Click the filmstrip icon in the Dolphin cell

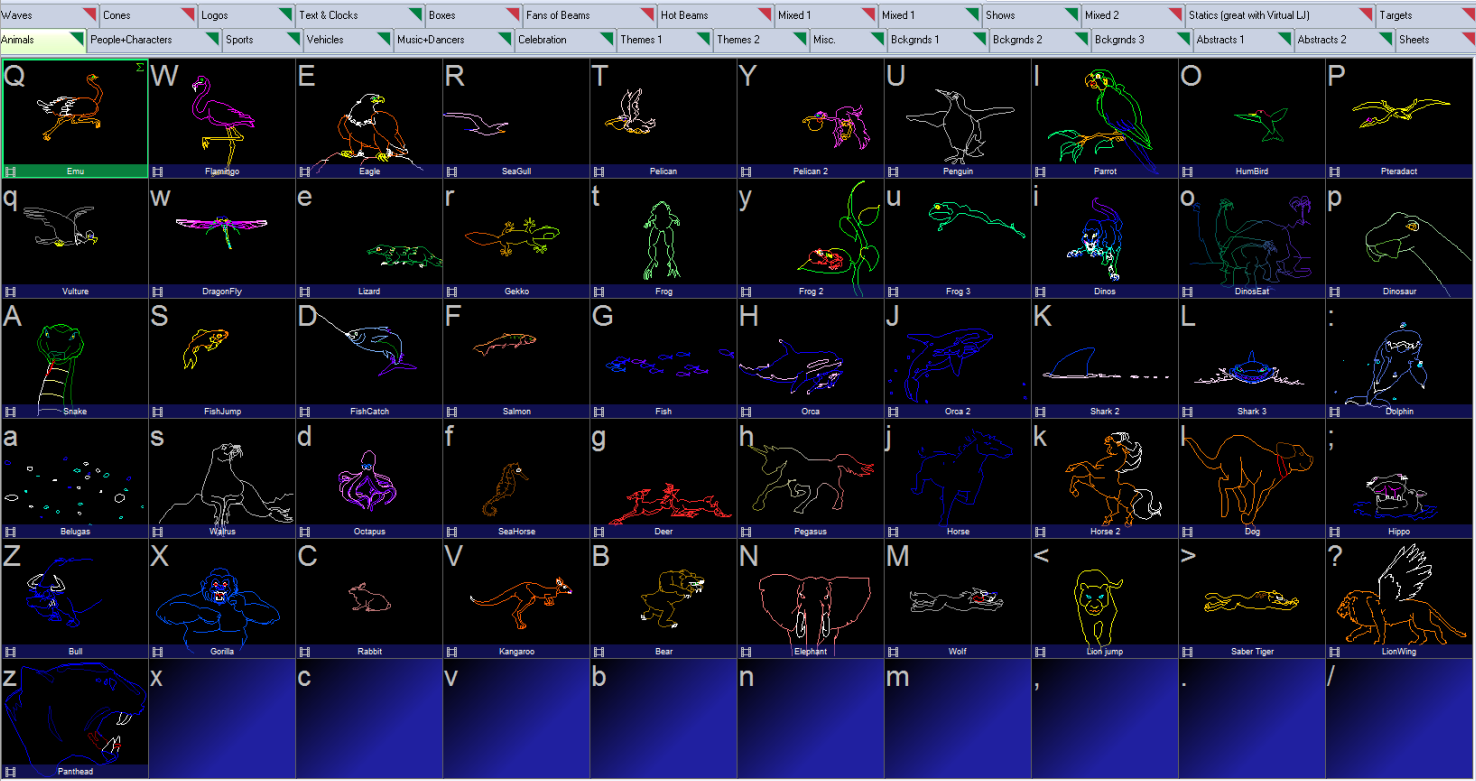[x=1334, y=411]
